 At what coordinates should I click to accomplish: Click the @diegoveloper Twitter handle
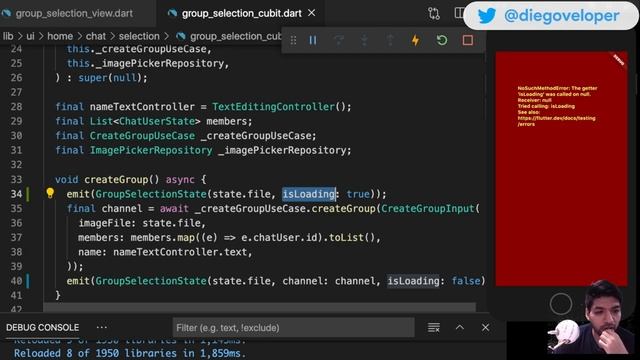point(562,16)
